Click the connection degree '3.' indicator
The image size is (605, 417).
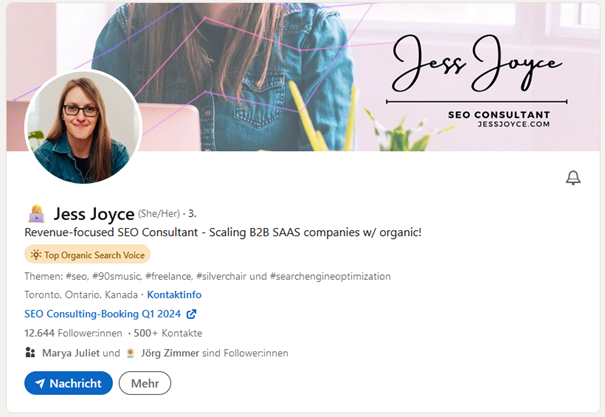click(192, 213)
